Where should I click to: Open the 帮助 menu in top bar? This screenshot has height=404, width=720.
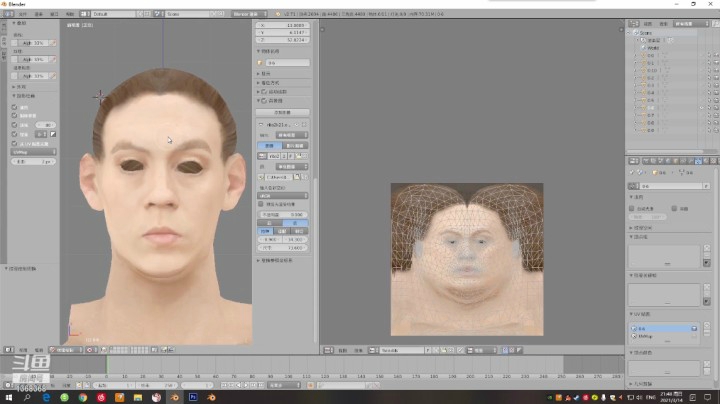point(70,14)
